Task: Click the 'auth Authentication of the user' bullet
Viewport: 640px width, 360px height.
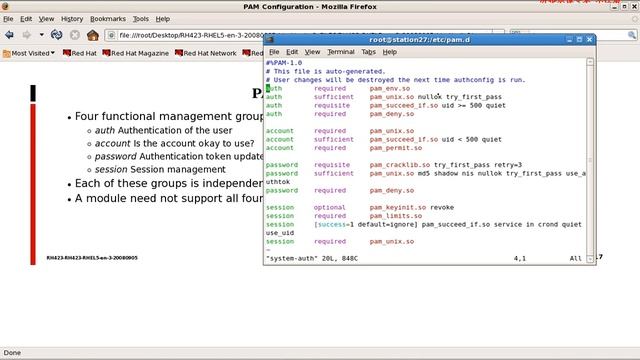Action: [163, 130]
